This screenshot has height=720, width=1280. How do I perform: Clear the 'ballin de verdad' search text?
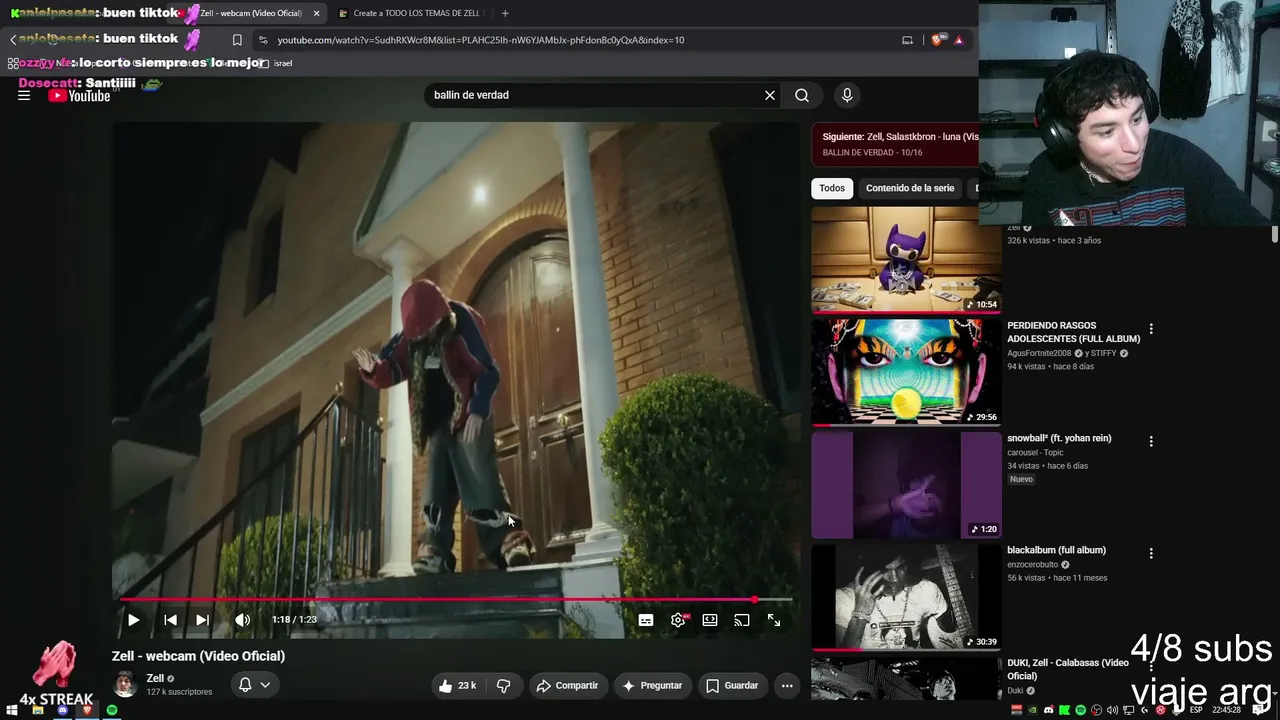770,95
